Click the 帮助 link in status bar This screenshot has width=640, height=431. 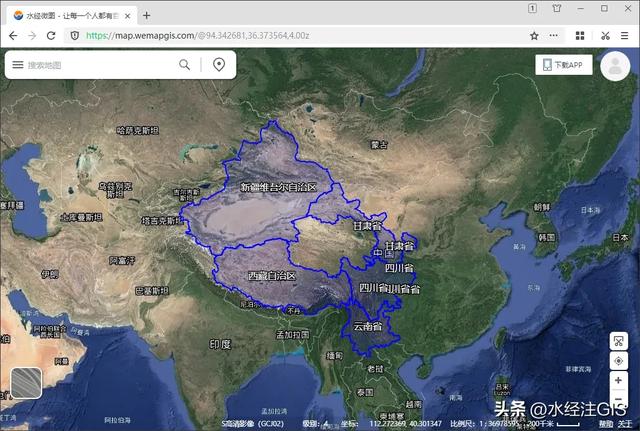606,424
